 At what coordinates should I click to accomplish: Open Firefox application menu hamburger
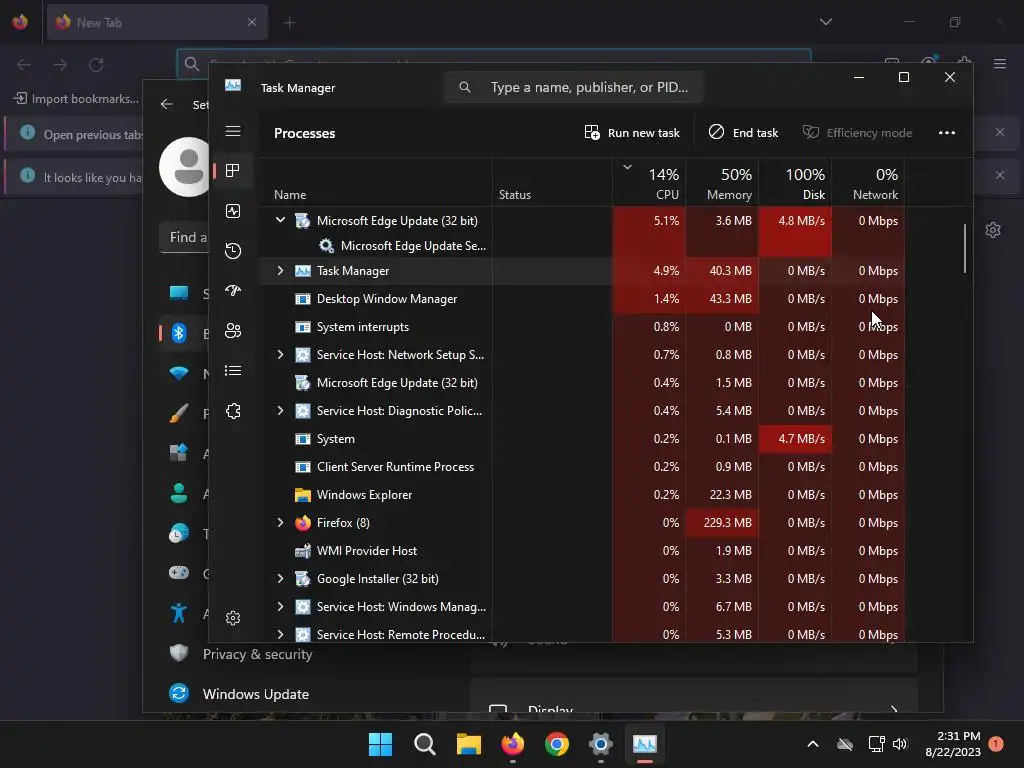999,64
